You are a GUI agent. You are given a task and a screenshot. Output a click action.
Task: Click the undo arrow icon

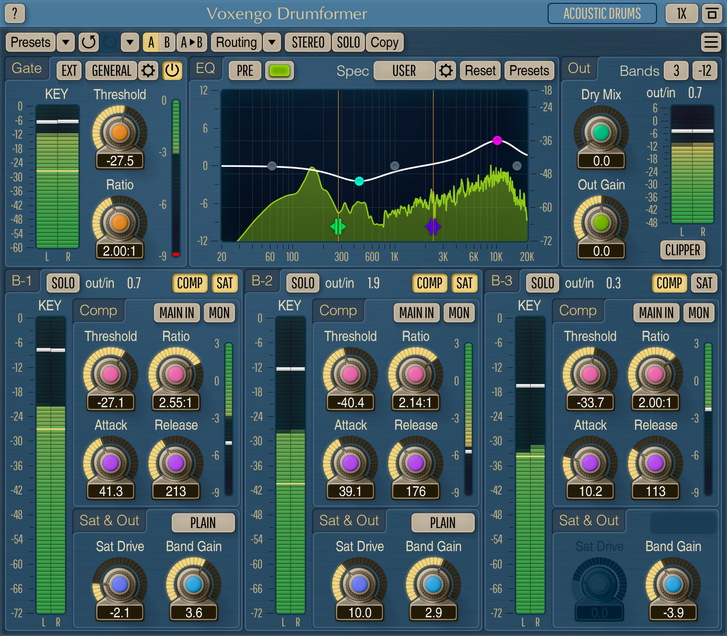(88, 43)
